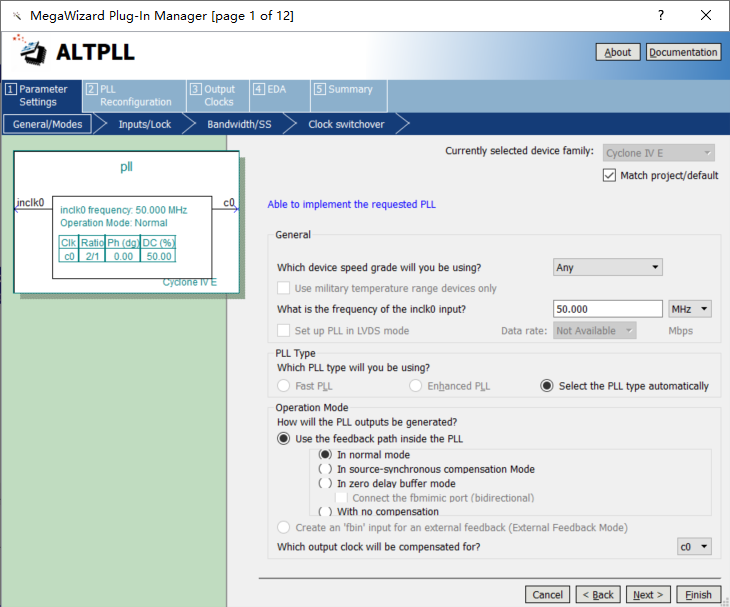Toggle Connect the fbmimic port checkbox
This screenshot has height=607, width=730.
(x=341, y=498)
